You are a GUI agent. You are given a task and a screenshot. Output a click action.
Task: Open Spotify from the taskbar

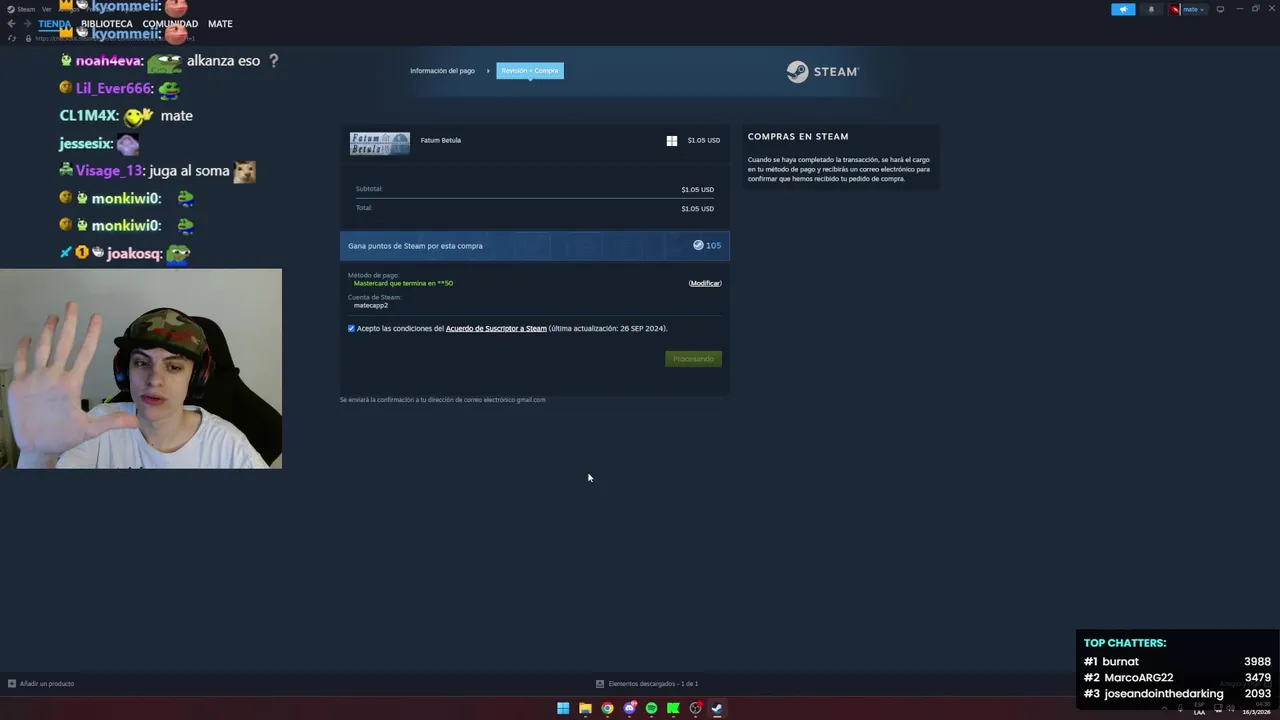coord(651,709)
